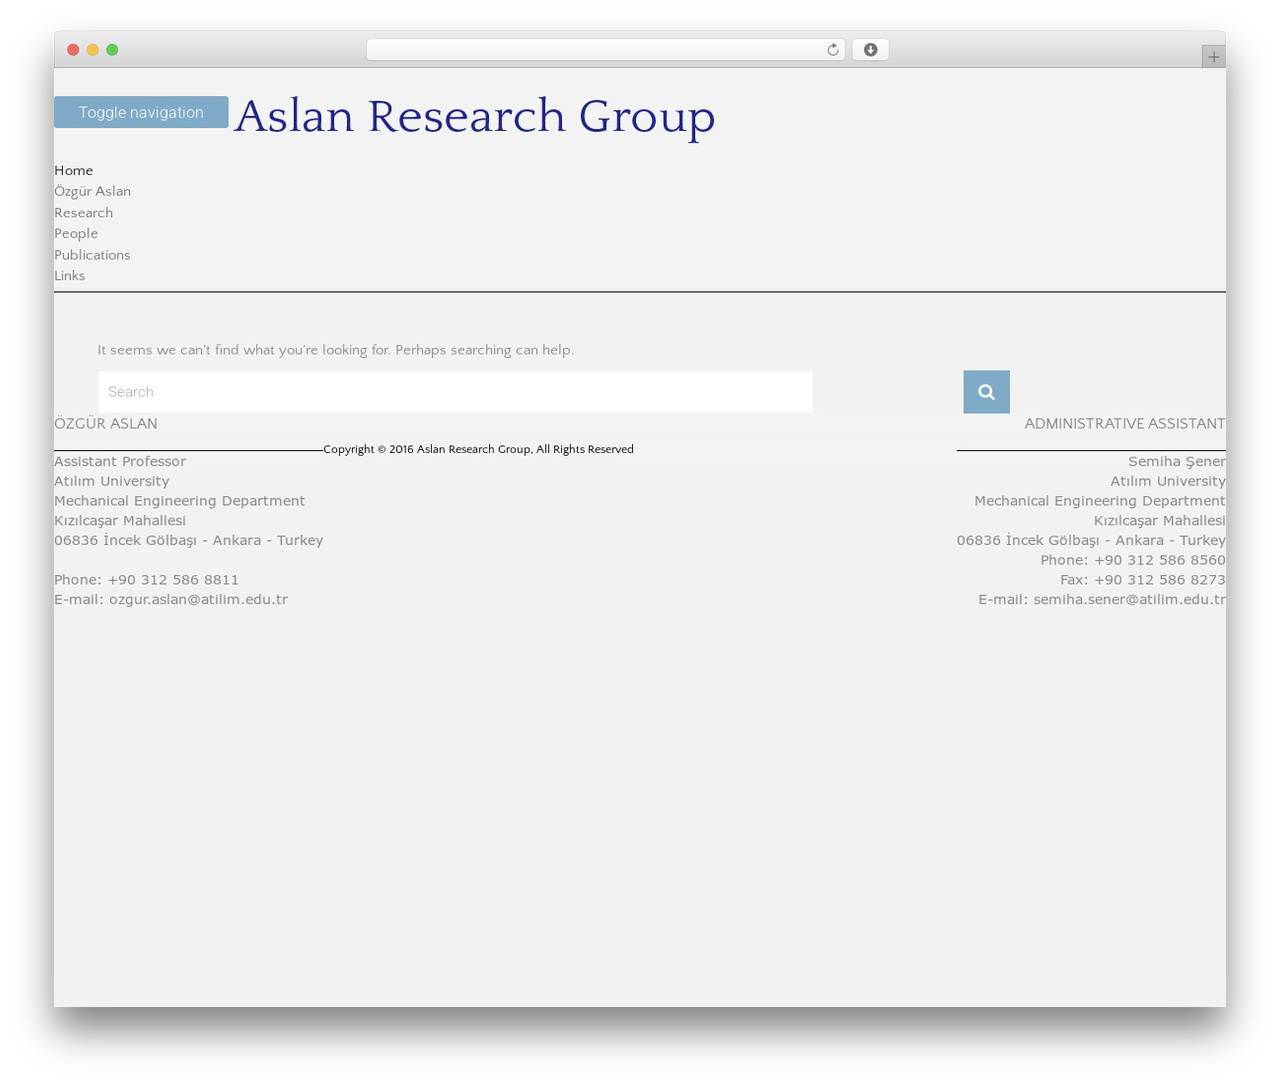Click the Copyright © 2016 notice
The height and width of the screenshot is (1084, 1280).
pos(478,449)
